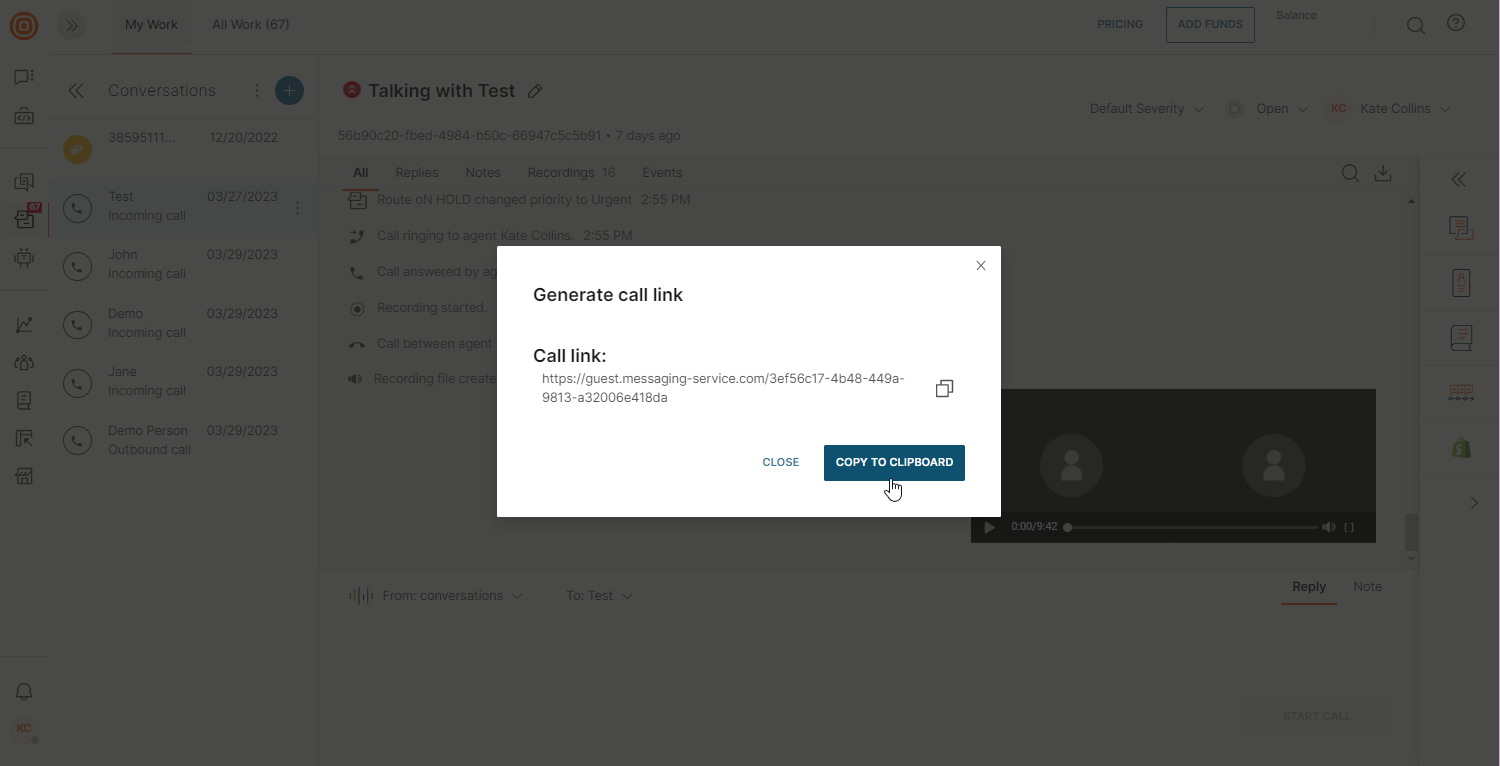Mute the recording volume icon

tap(1328, 527)
